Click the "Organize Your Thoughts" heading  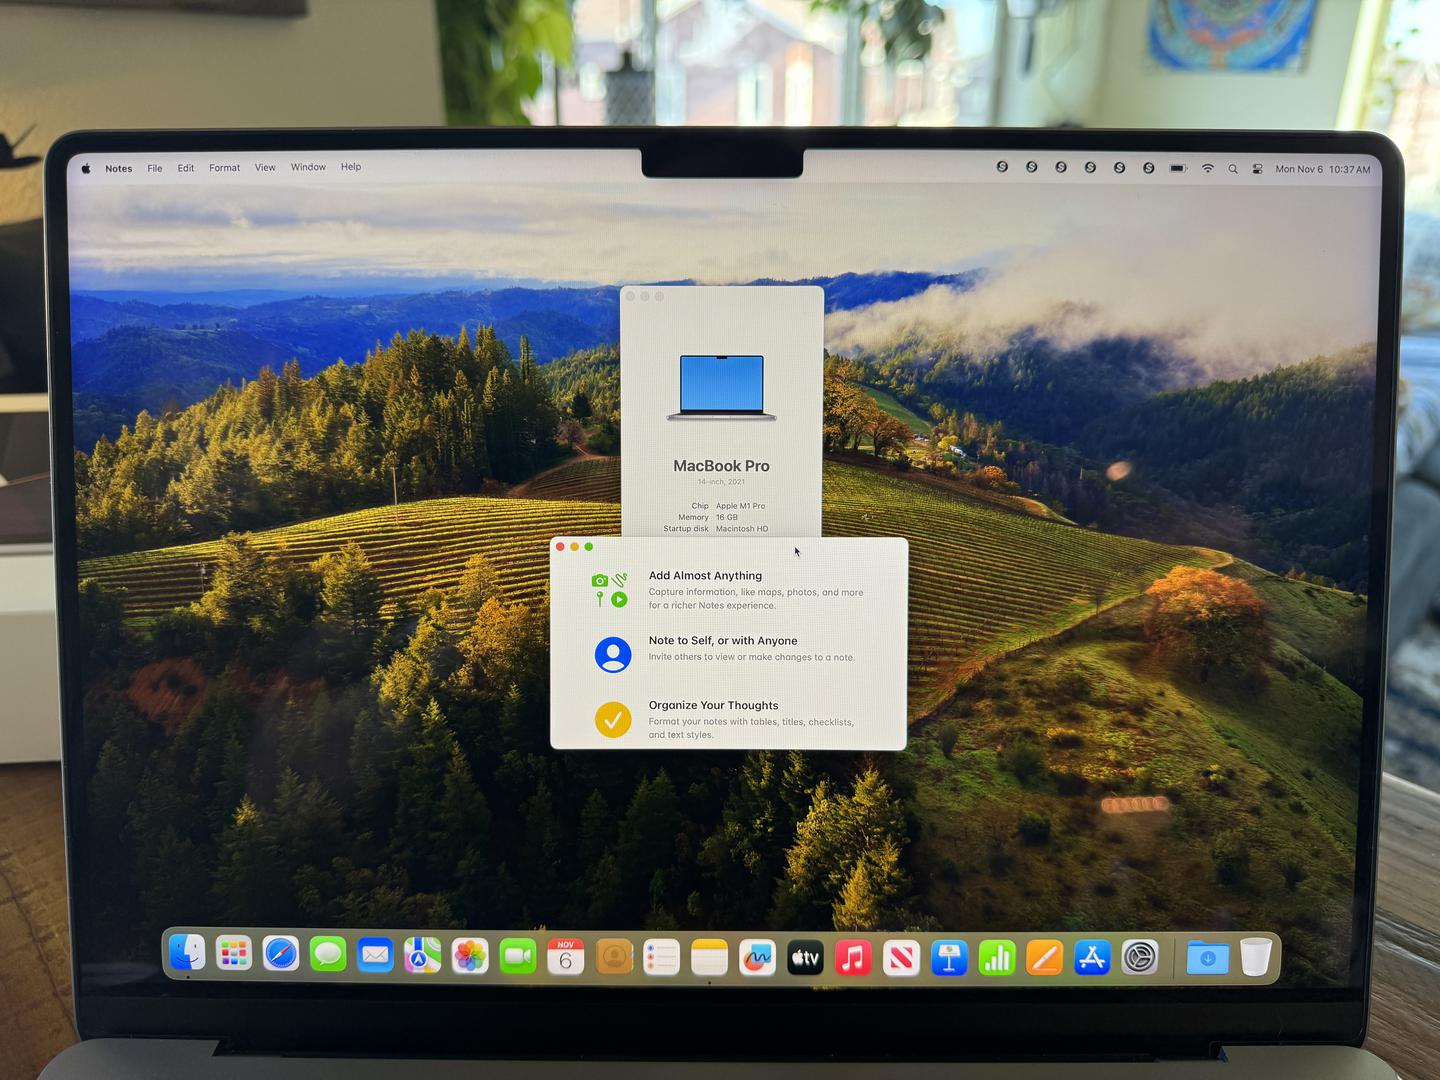point(713,705)
